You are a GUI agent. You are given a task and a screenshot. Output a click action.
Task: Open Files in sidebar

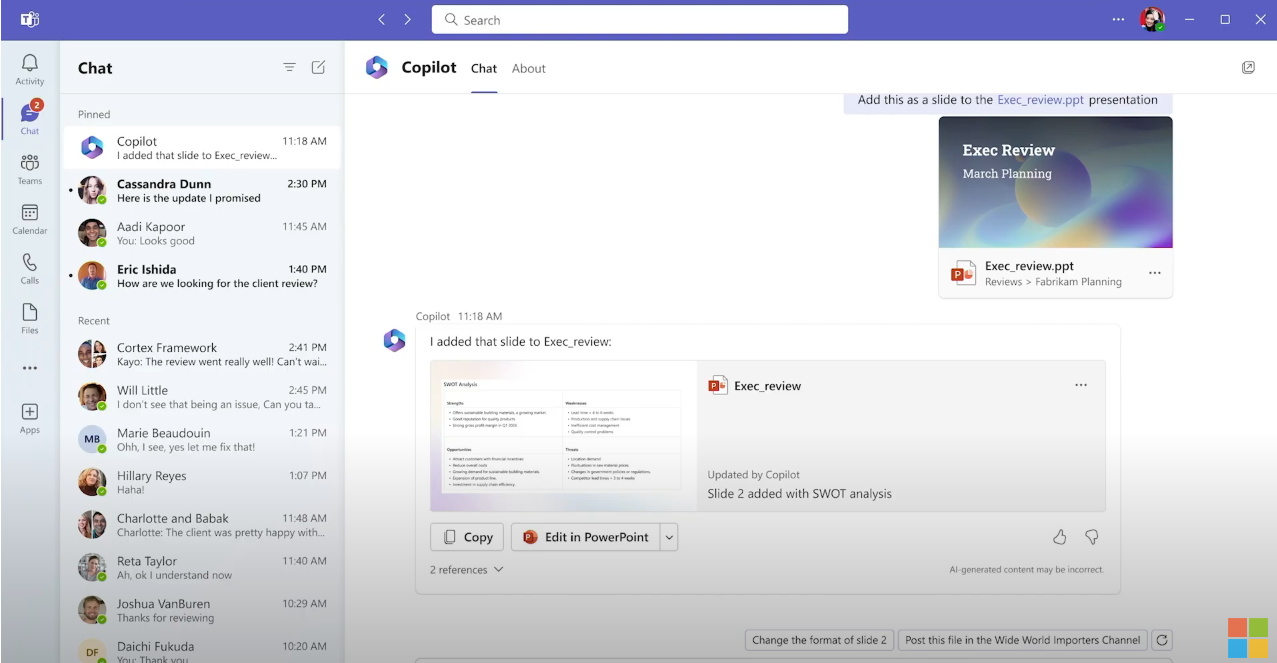coord(30,318)
